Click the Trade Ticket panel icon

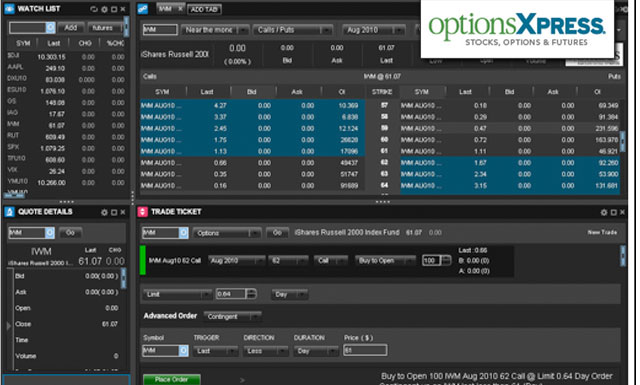[142, 212]
